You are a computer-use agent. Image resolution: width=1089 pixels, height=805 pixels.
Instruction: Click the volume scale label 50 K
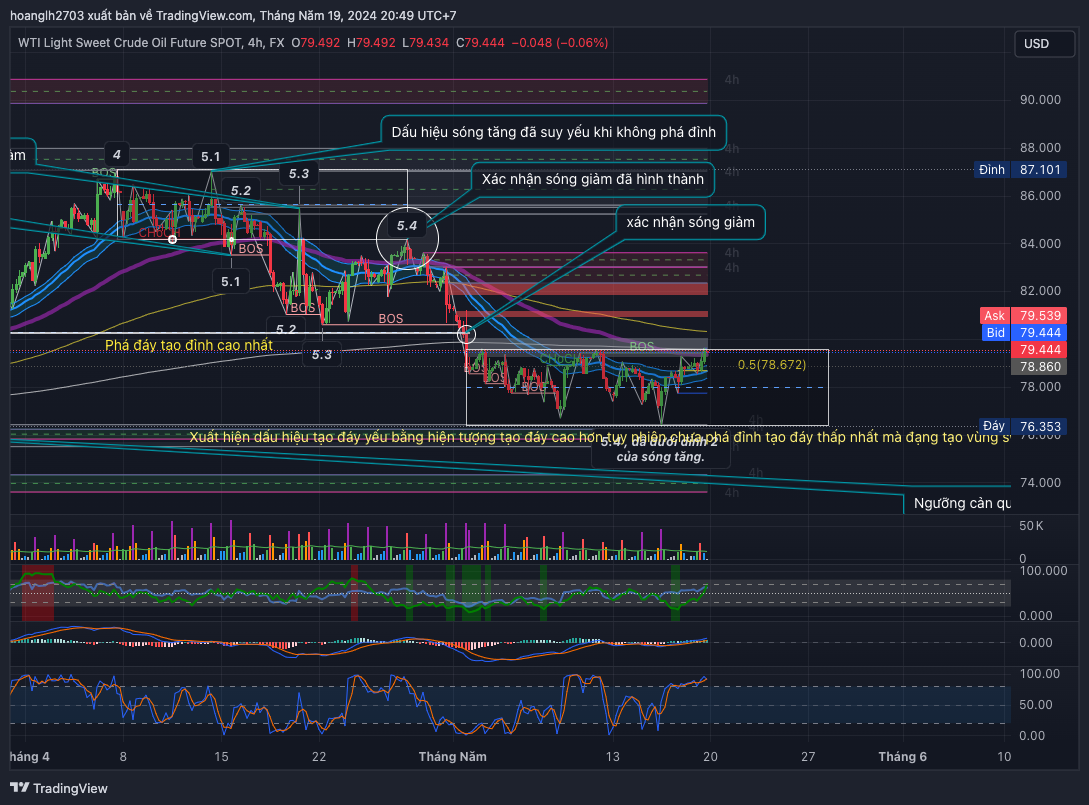pyautogui.click(x=1031, y=526)
